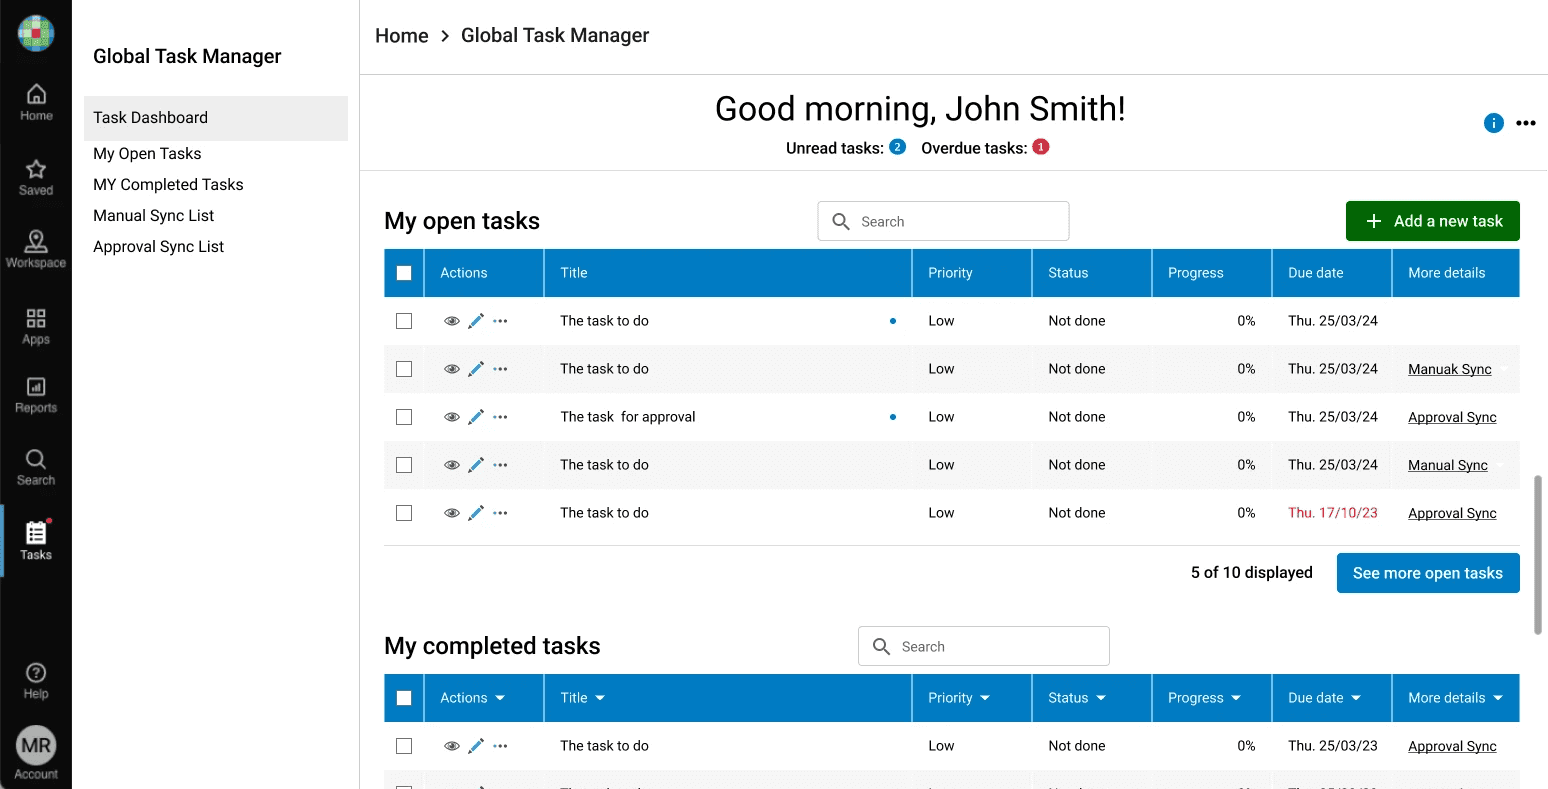
Task: Go to Workspace in the left rail
Action: pyautogui.click(x=36, y=249)
